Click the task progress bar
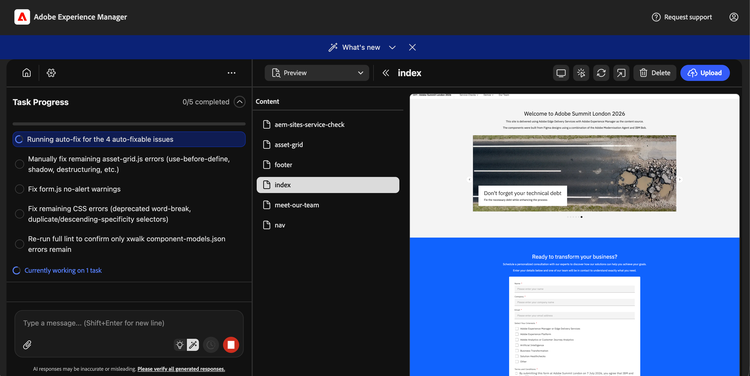Viewport: 750px width, 376px height. click(x=129, y=124)
